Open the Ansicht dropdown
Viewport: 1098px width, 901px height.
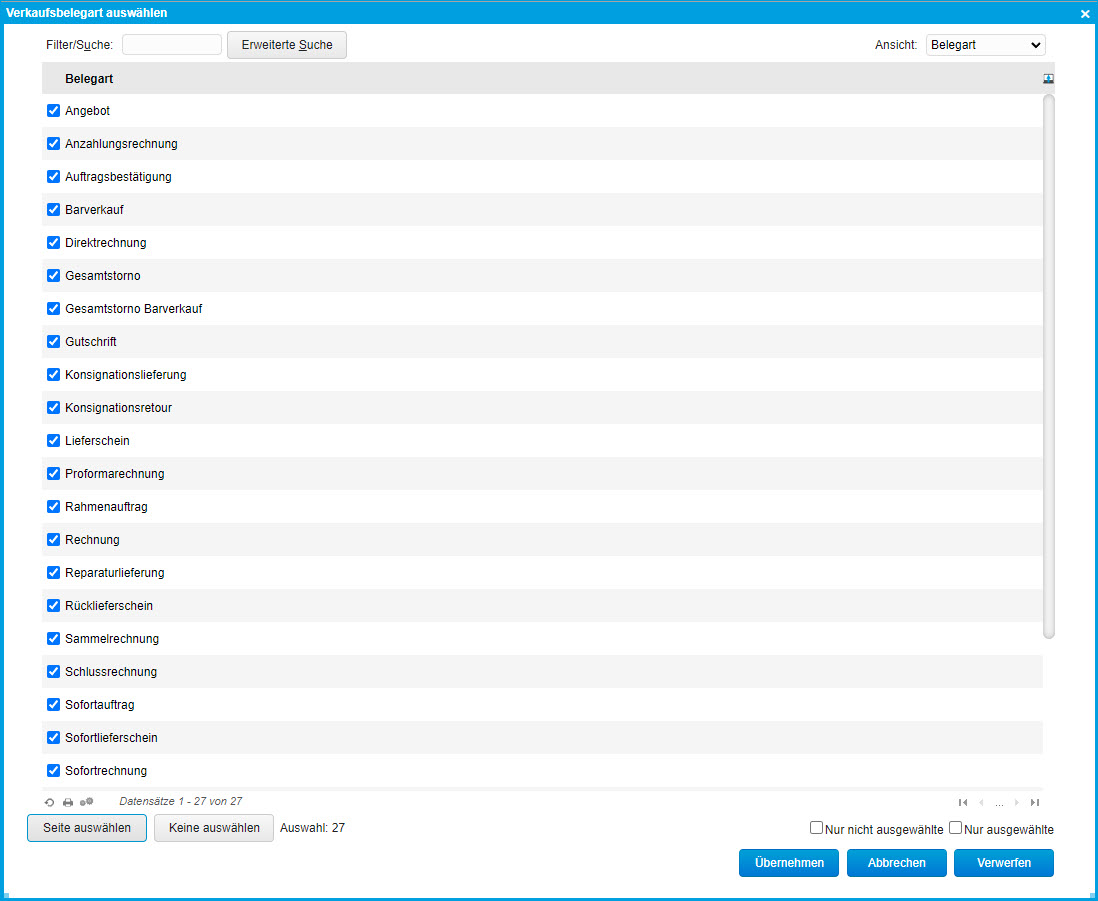pyautogui.click(x=985, y=45)
